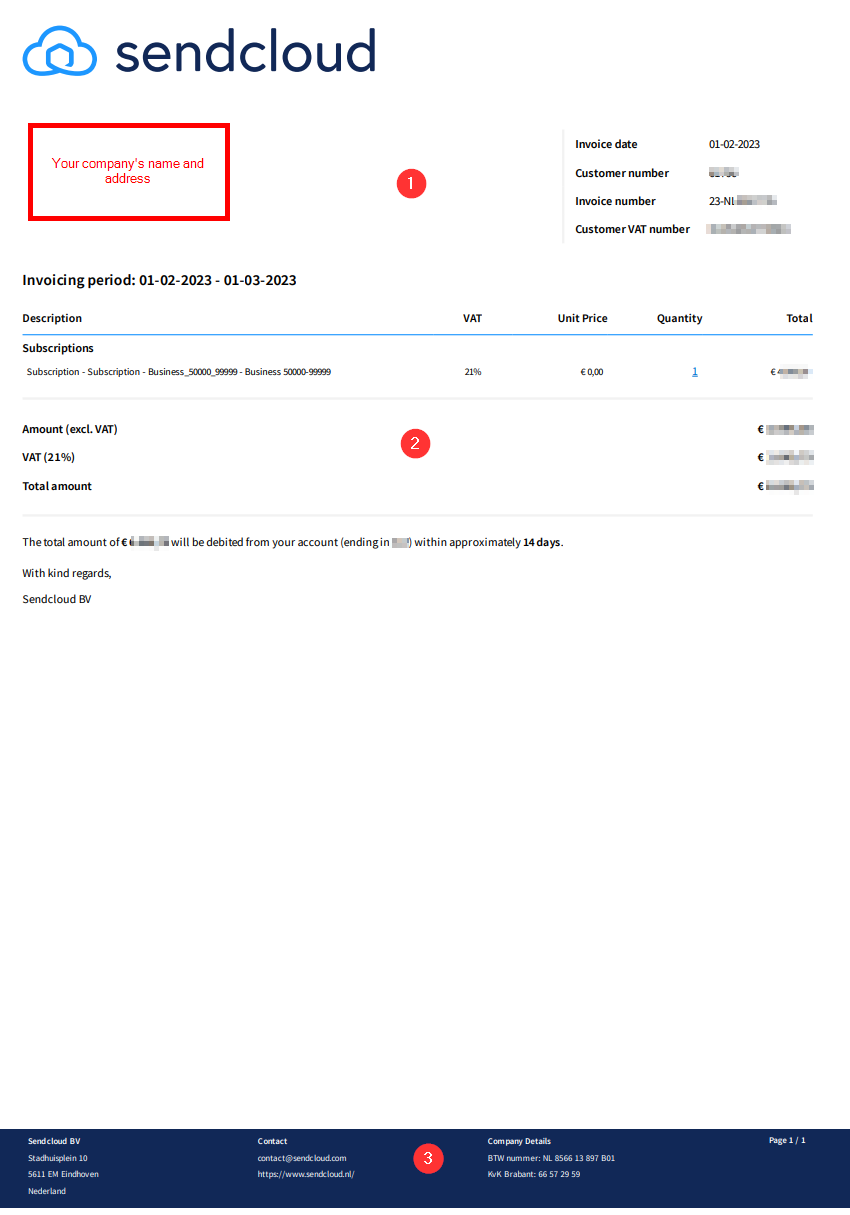Click the "Page 1 / 1" page indicator
This screenshot has width=850, height=1215.
coord(787,1140)
